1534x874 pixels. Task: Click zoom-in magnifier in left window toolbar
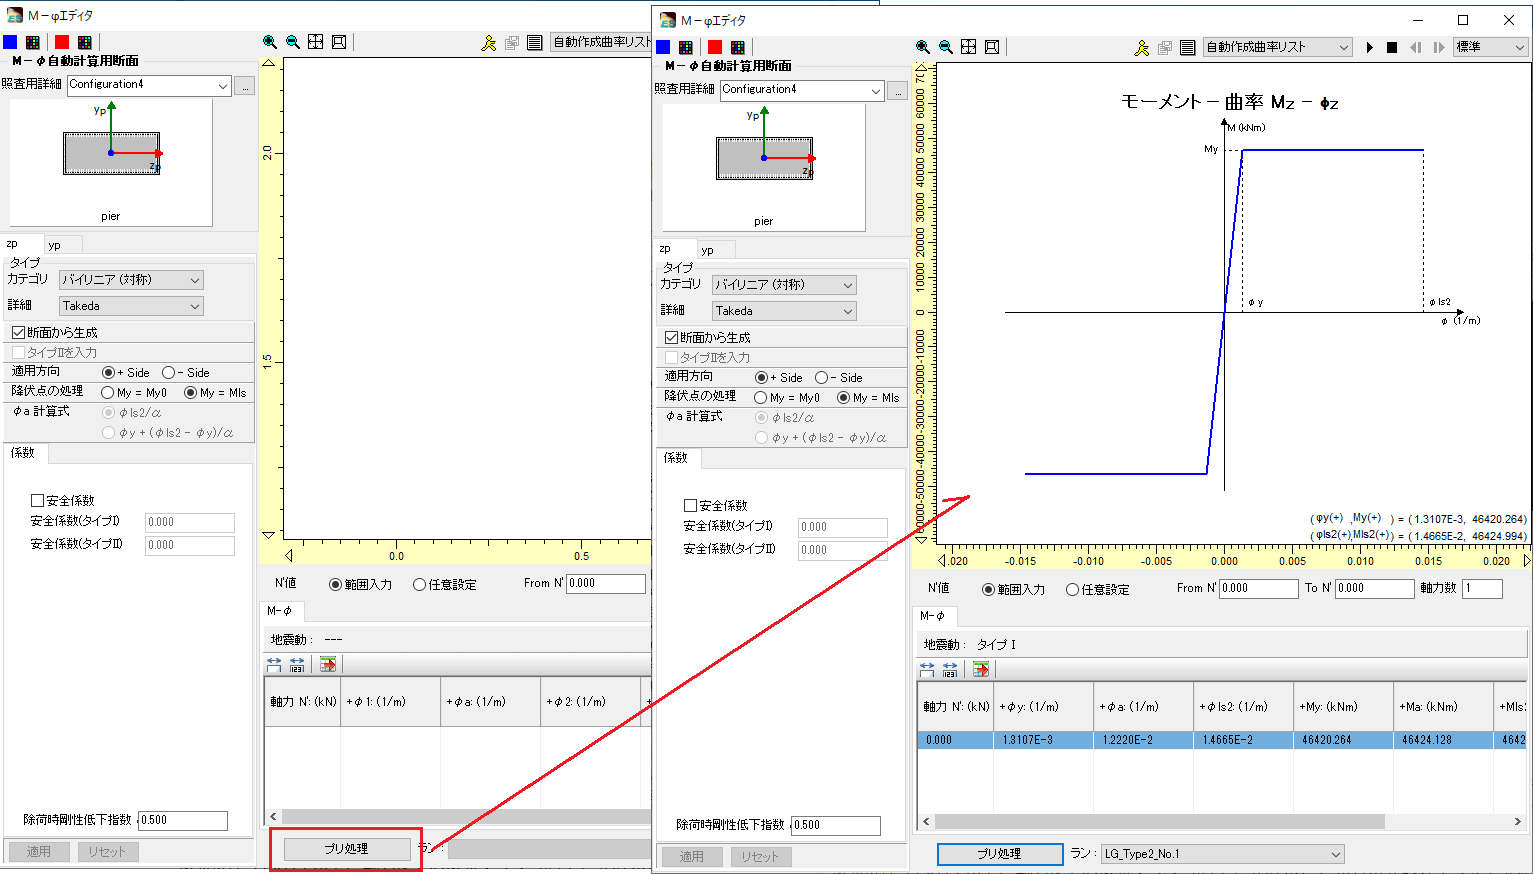(x=270, y=42)
